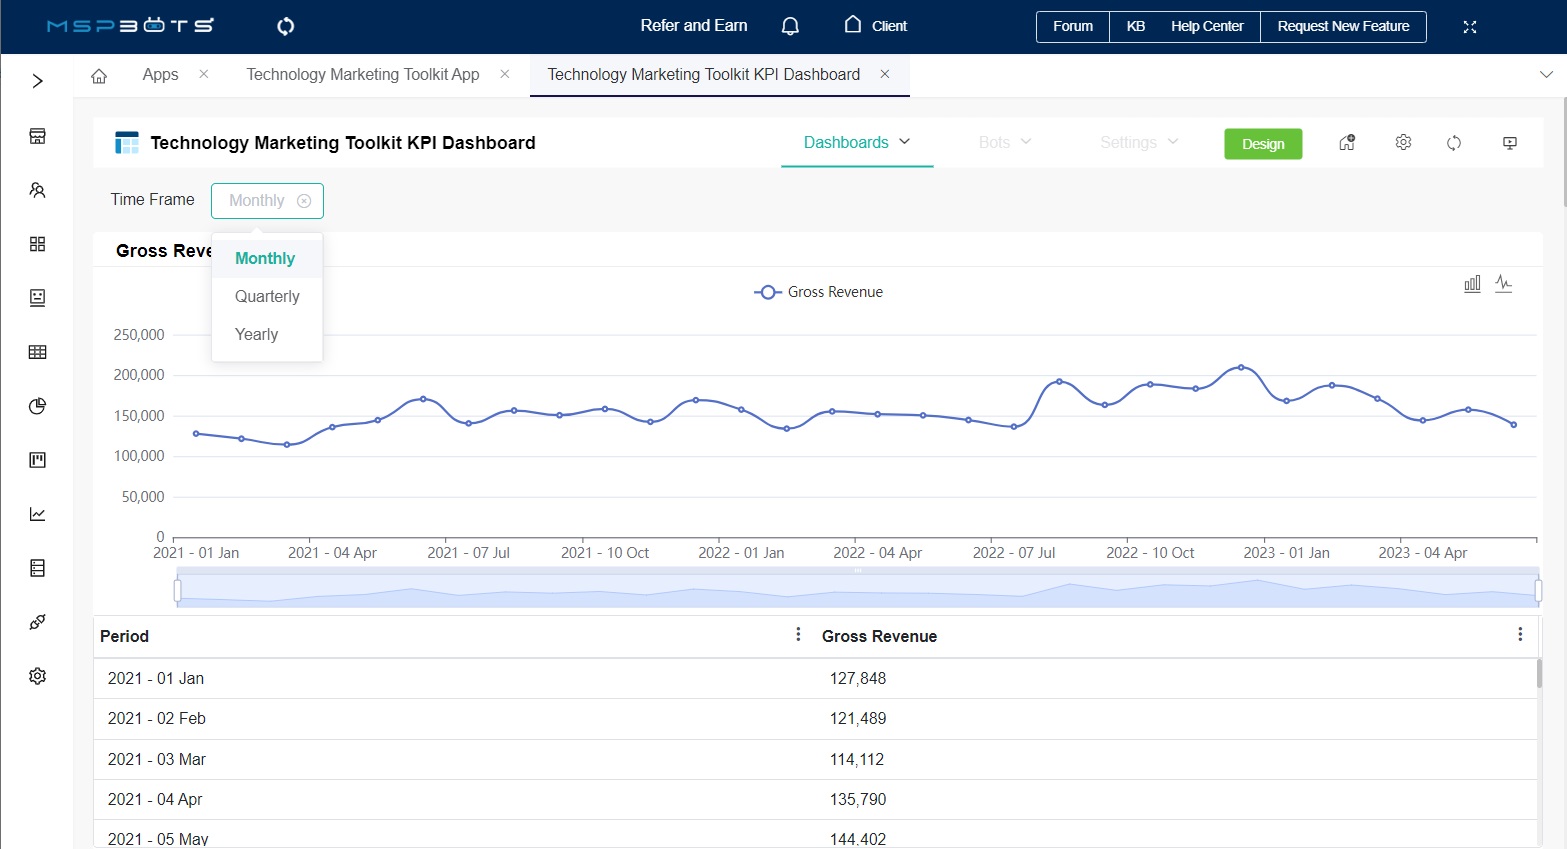Switch to the Apps tab
This screenshot has height=849, width=1567.
(x=161, y=74)
